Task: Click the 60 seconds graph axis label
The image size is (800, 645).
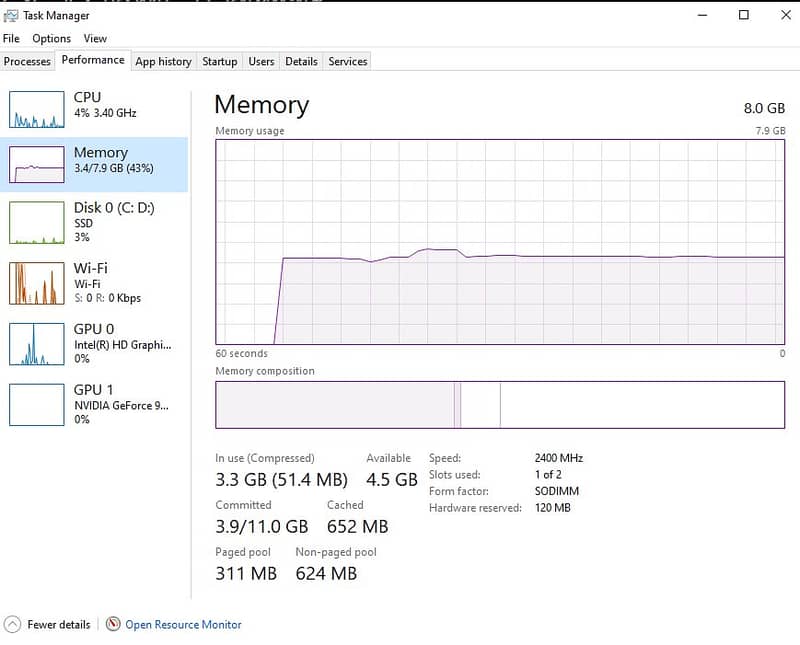Action: click(241, 354)
